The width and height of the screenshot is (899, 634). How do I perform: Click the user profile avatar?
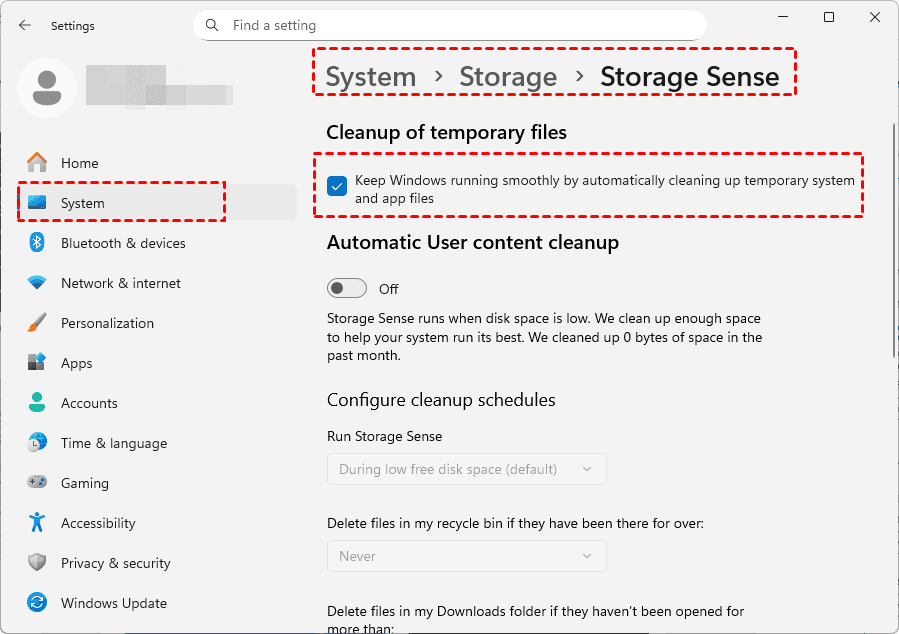(x=46, y=87)
